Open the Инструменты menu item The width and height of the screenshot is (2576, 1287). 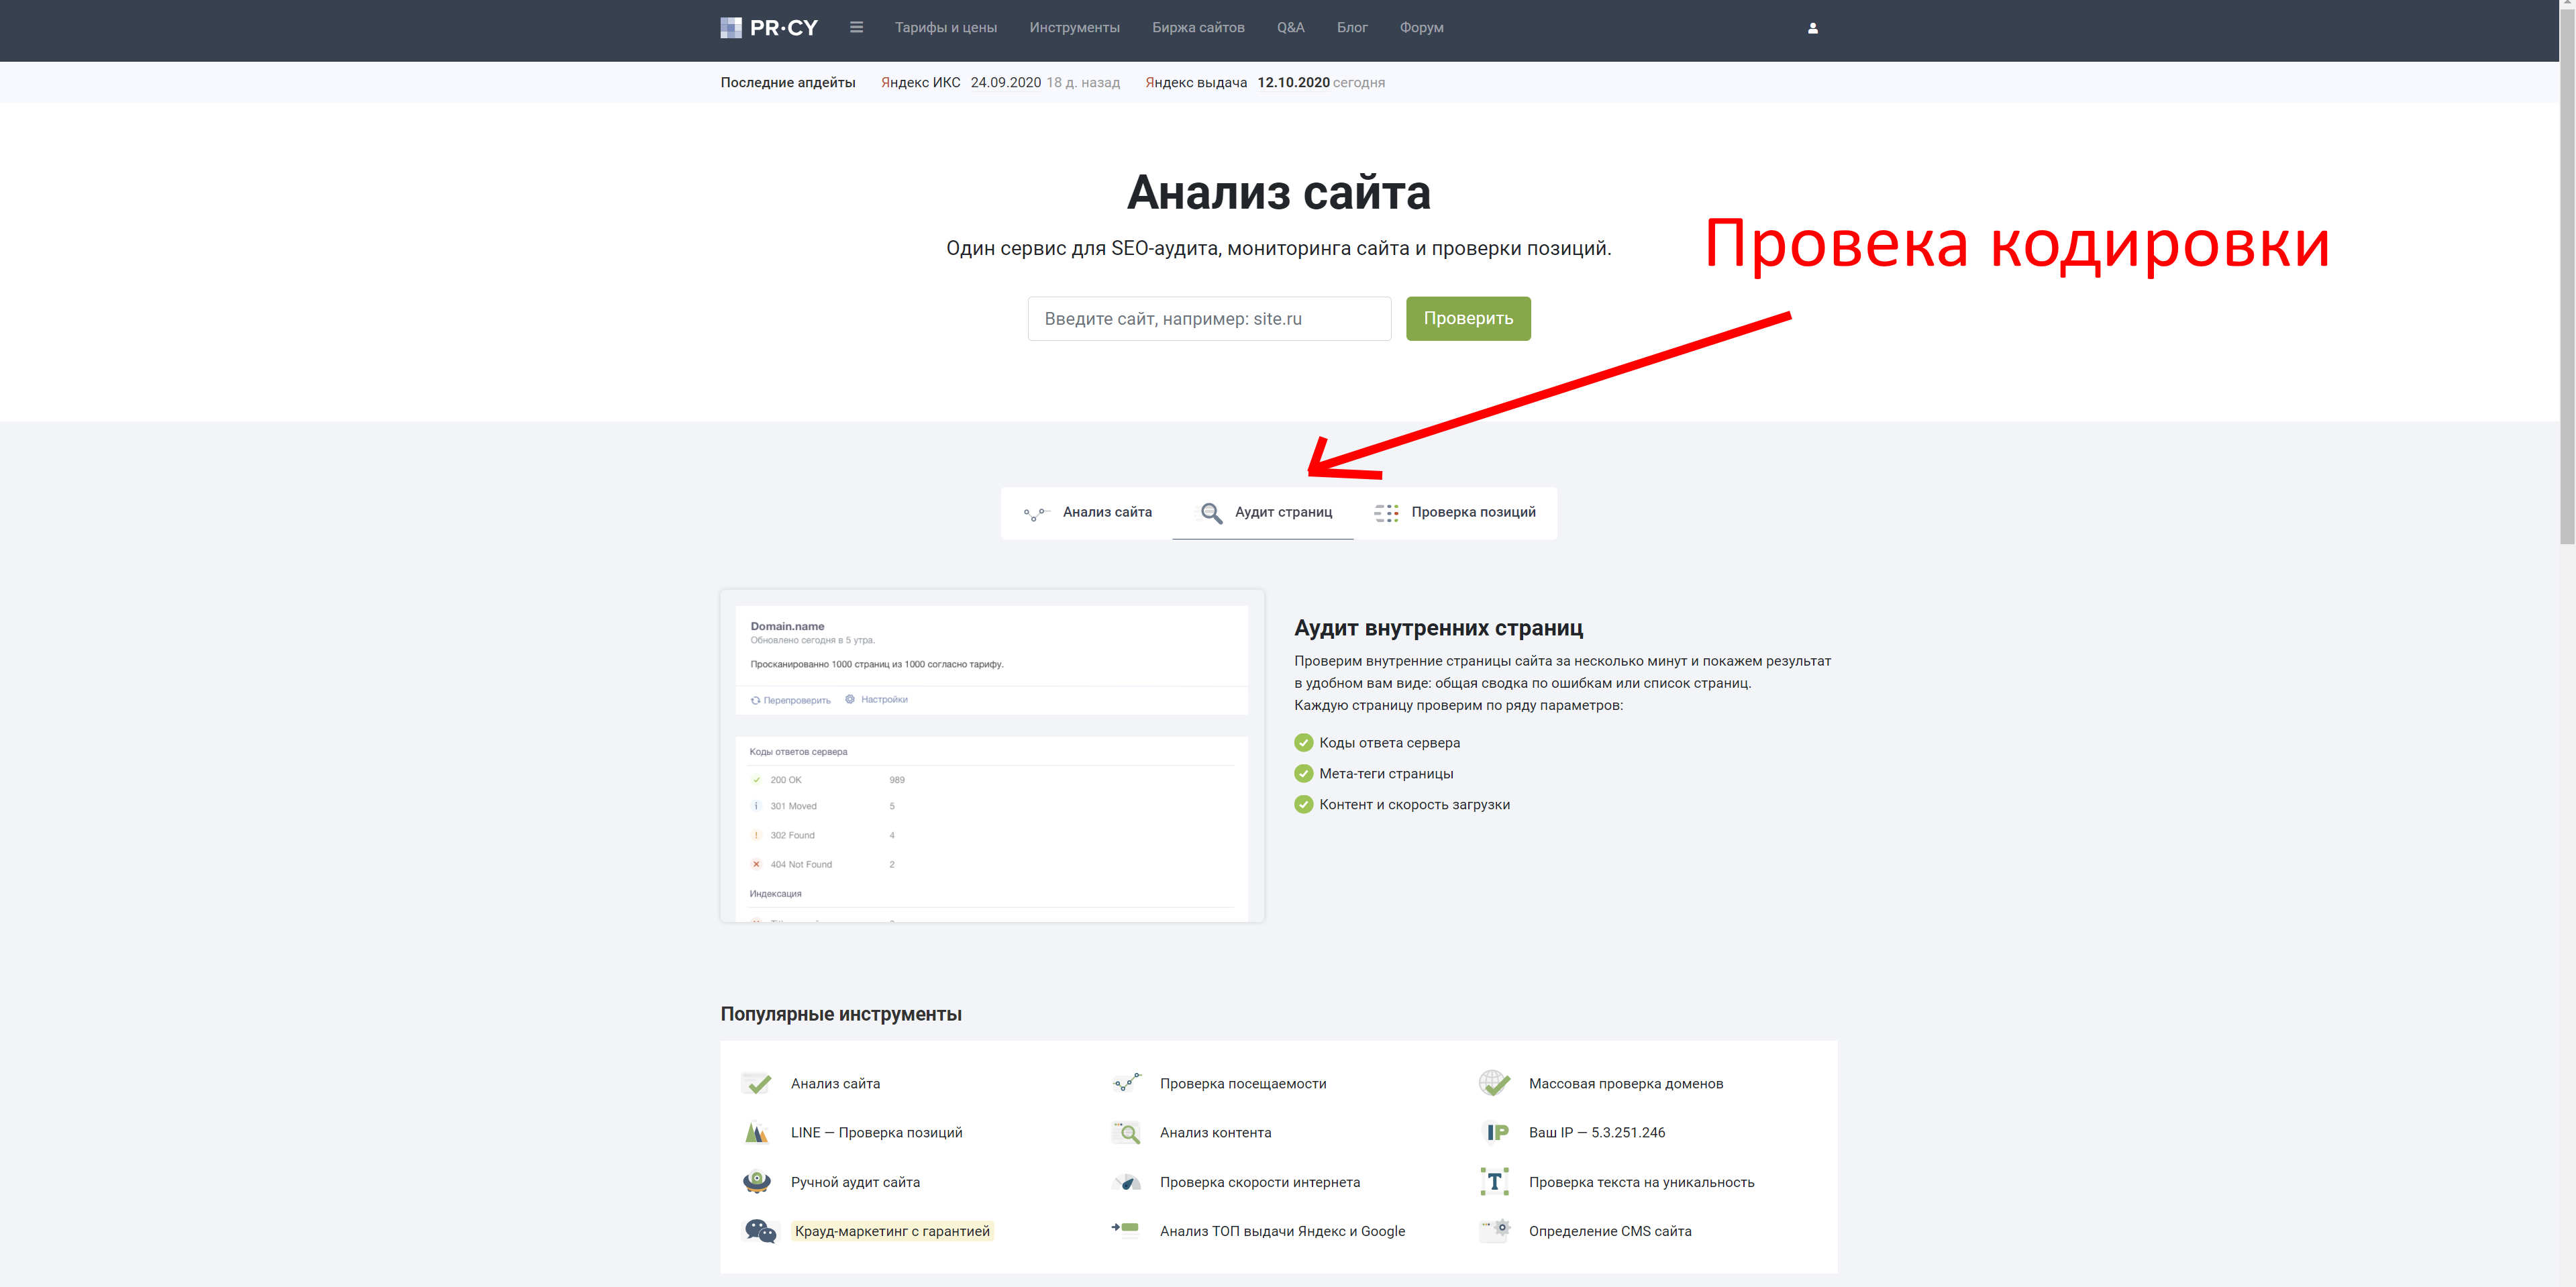1074,28
